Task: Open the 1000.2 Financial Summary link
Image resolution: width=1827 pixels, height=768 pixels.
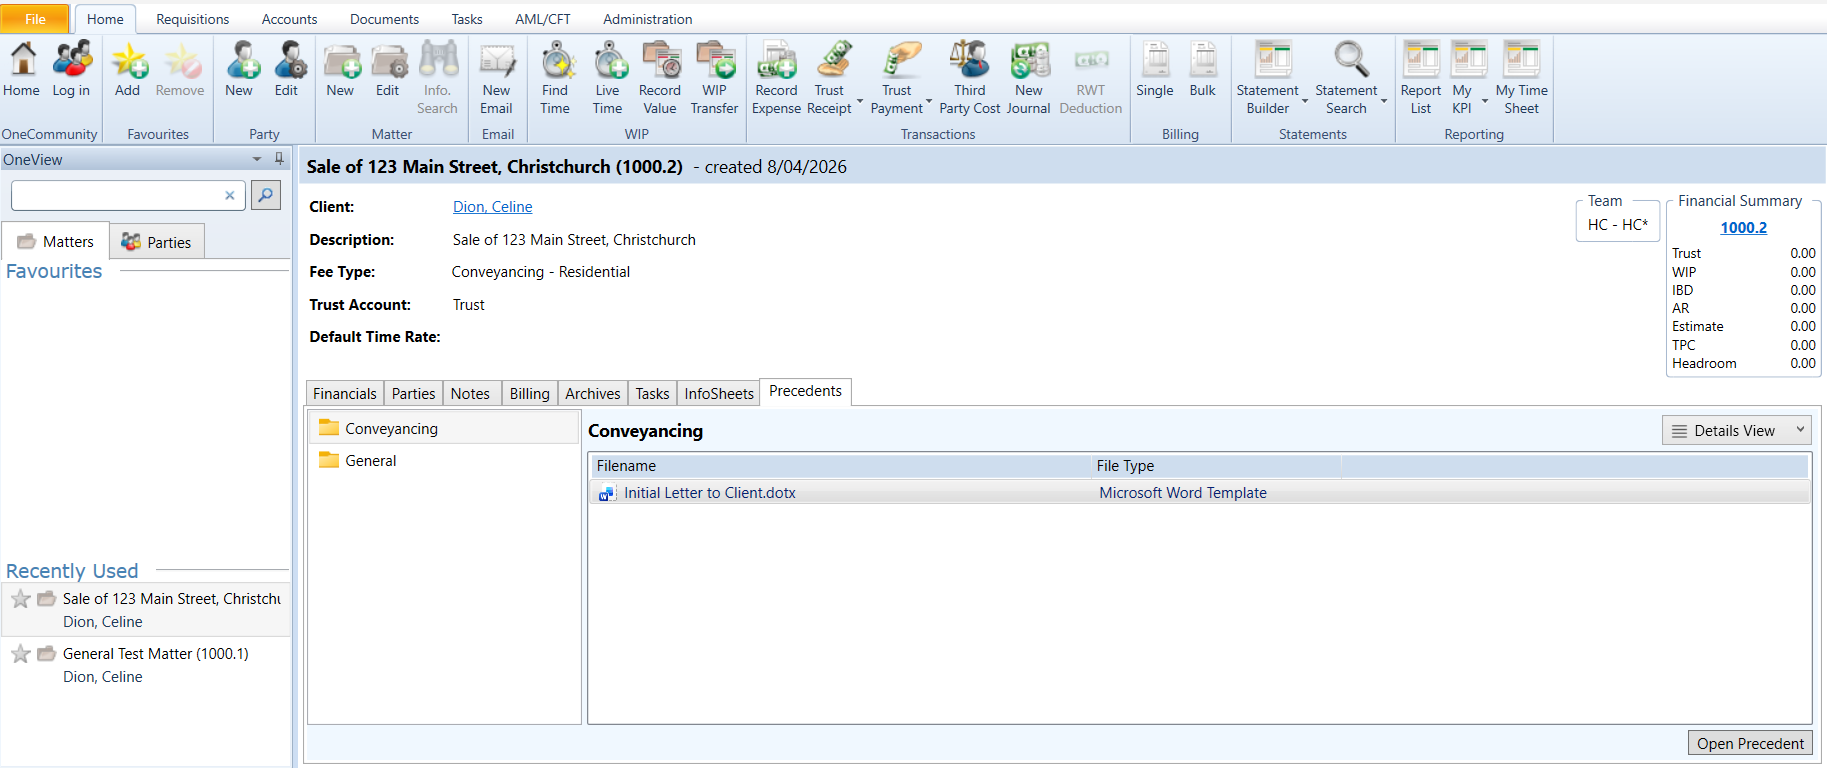Action: point(1744,228)
